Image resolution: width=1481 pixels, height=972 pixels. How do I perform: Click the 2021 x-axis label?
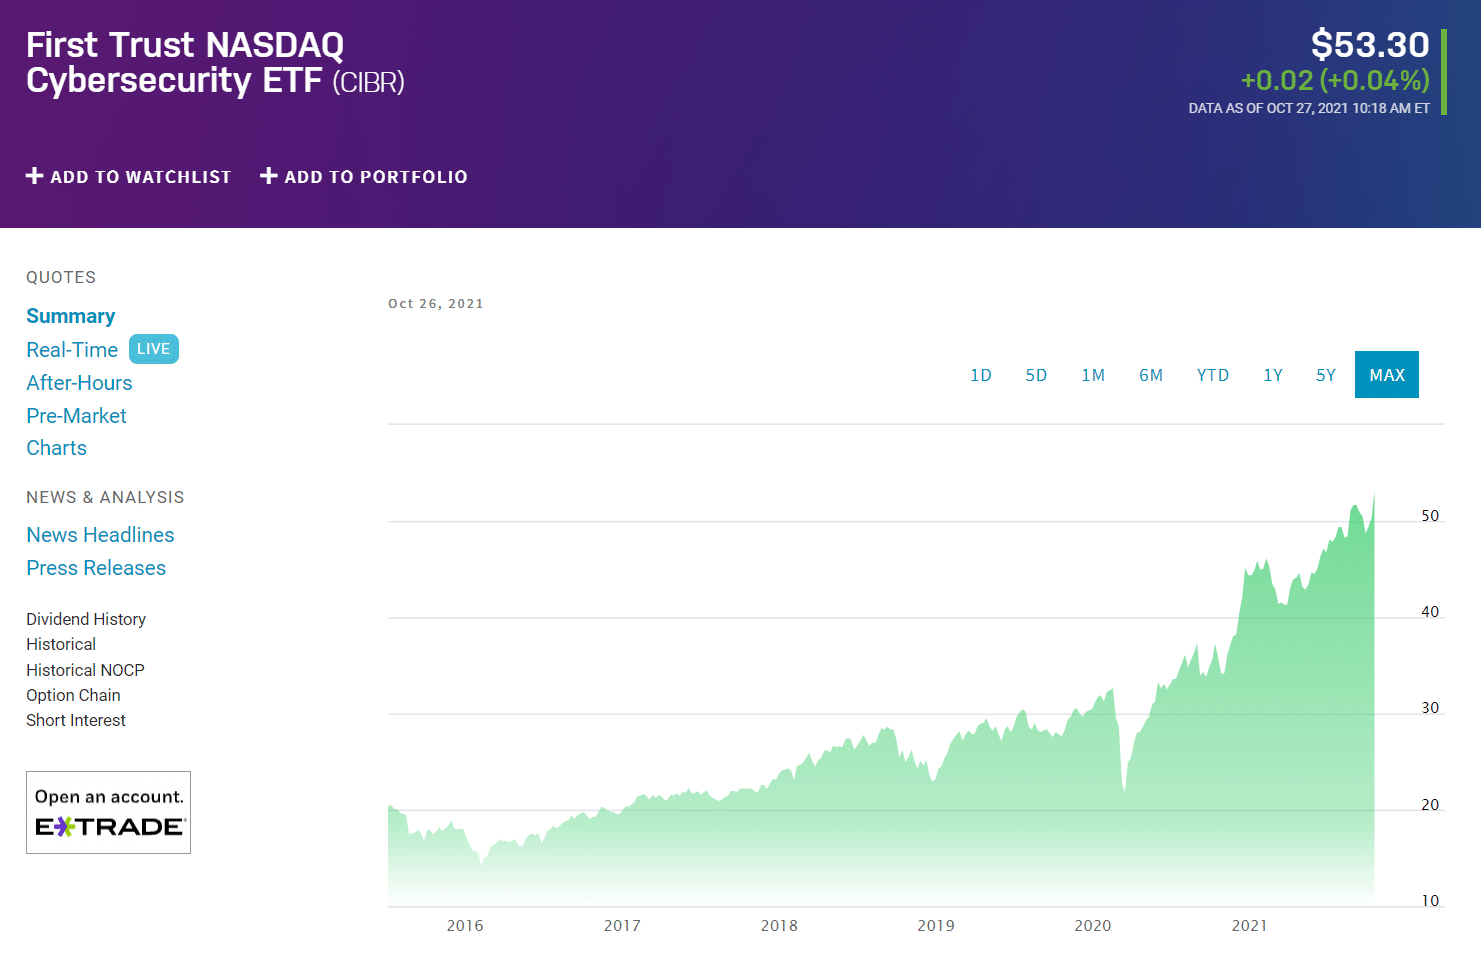(x=1250, y=926)
